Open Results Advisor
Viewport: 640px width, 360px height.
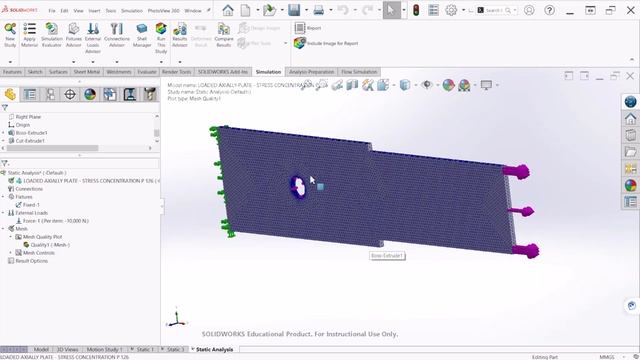(180, 35)
